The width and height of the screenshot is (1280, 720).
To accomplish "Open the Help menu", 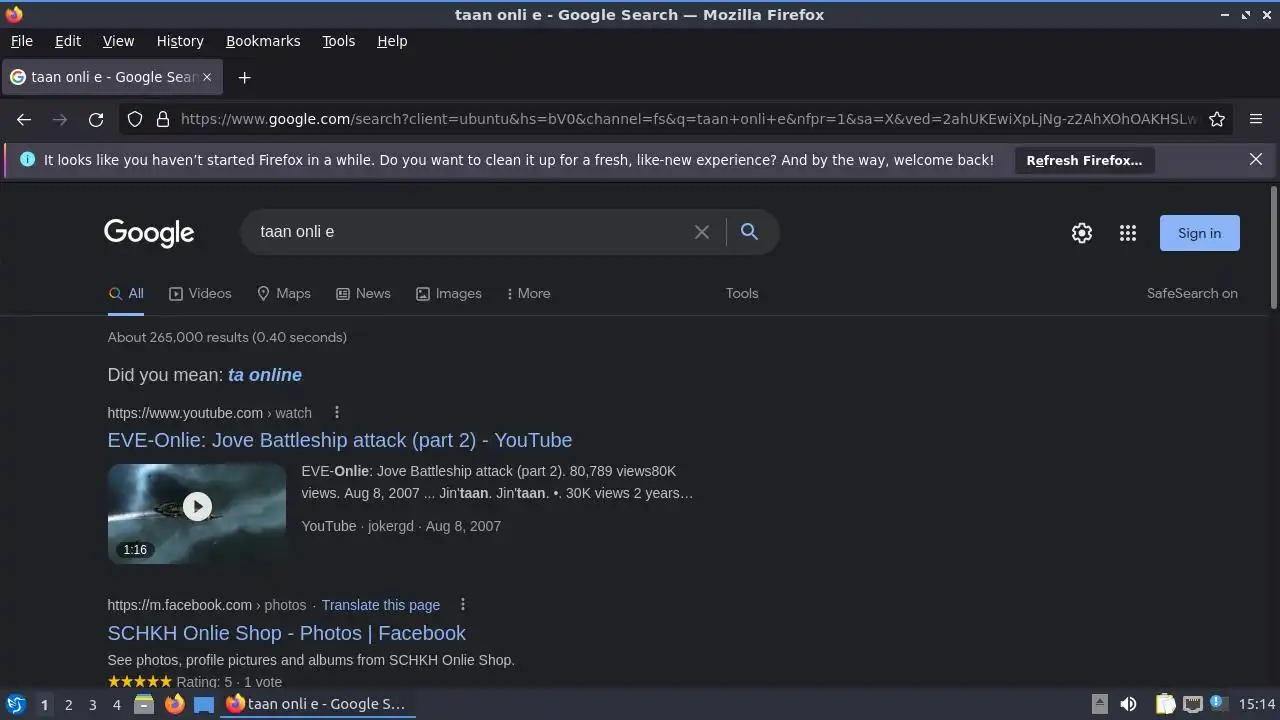I will [392, 41].
